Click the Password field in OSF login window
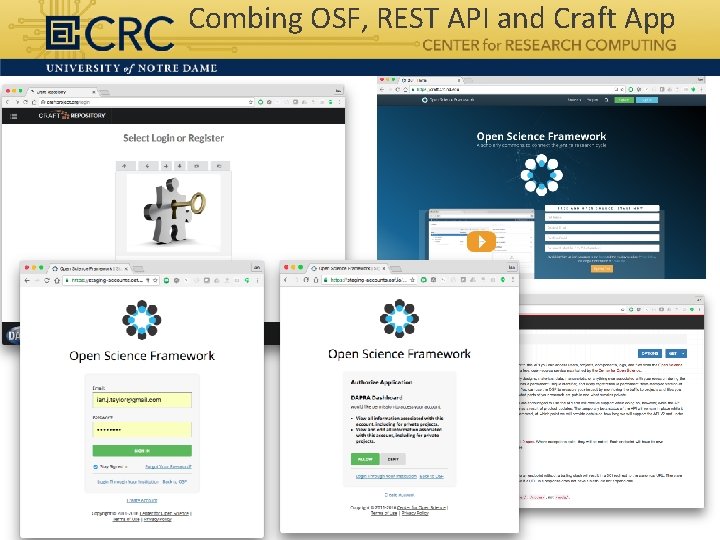This screenshot has height=540, width=720. 142,430
